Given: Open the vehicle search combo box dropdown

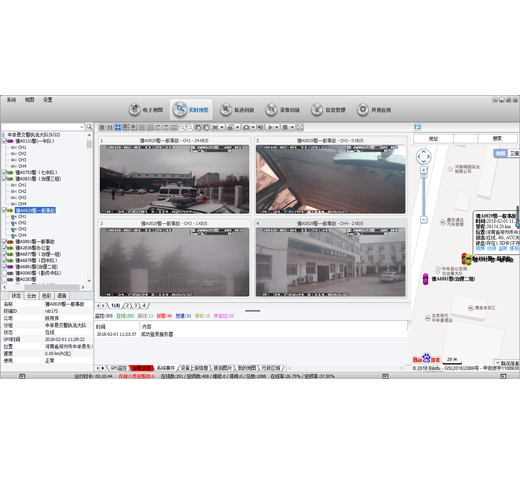Looking at the screenshot, I should click(82, 127).
